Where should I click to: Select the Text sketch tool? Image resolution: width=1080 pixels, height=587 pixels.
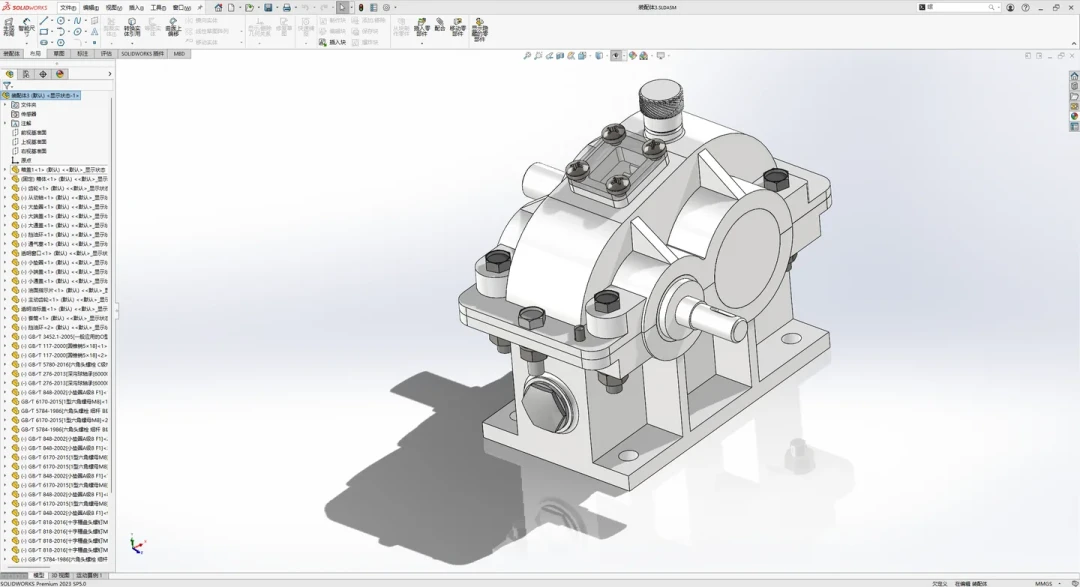94,32
